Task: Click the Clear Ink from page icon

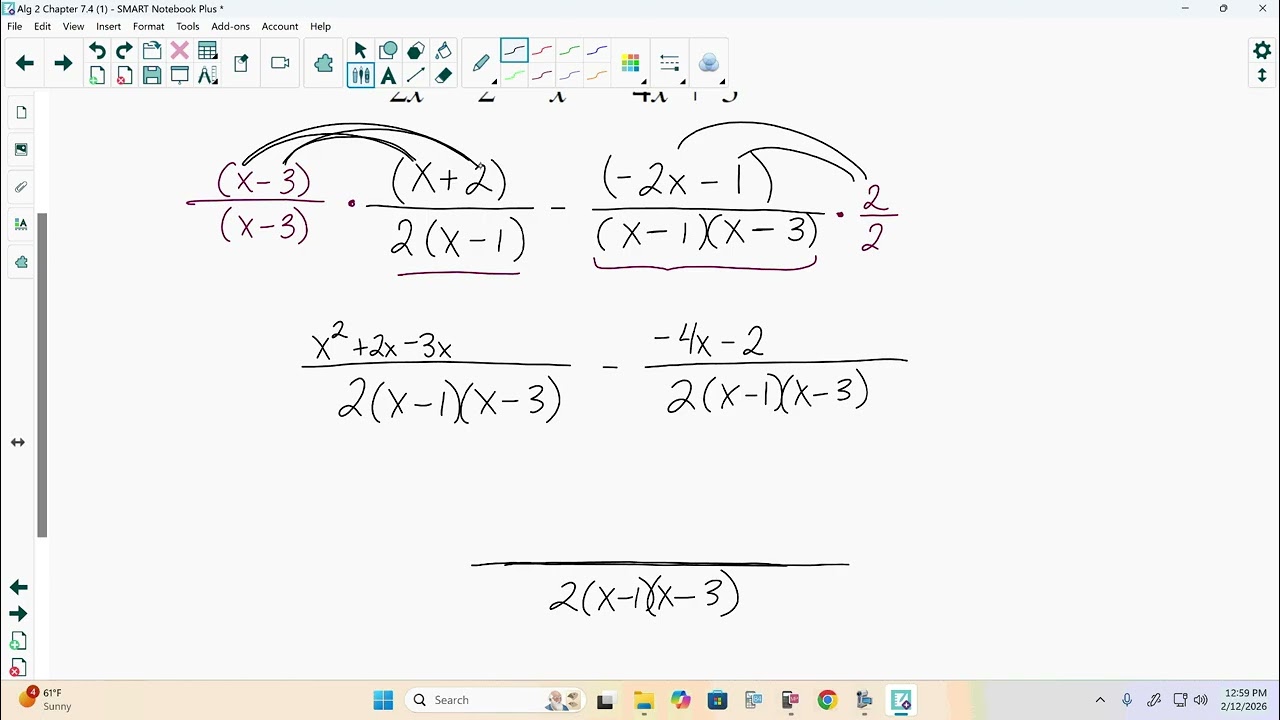Action: tap(241, 63)
